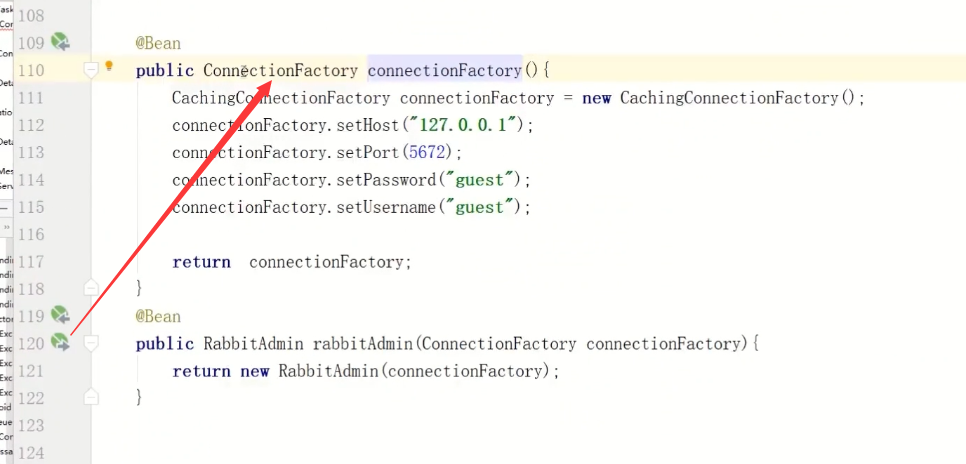
Task: Click line number 111 in gutter
Action: pyautogui.click(x=31, y=98)
